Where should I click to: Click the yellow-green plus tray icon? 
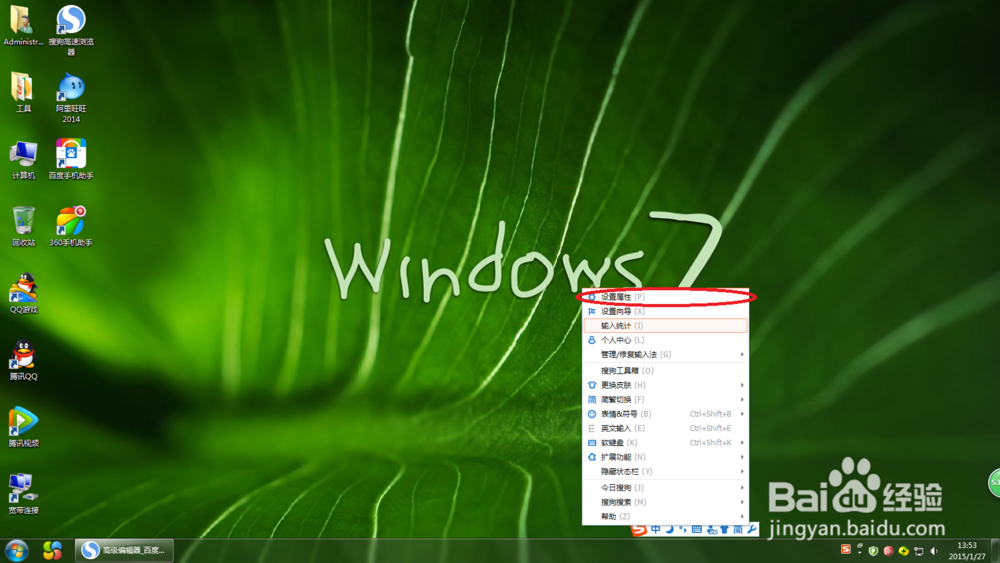coord(904,551)
